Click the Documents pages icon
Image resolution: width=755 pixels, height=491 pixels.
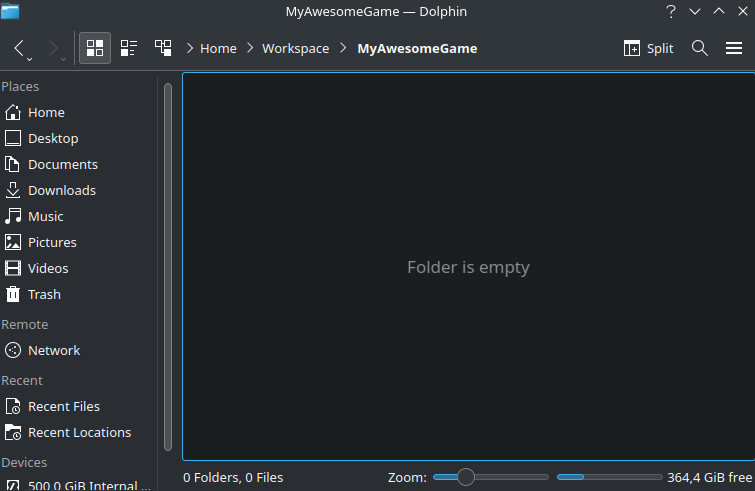tap(13, 164)
